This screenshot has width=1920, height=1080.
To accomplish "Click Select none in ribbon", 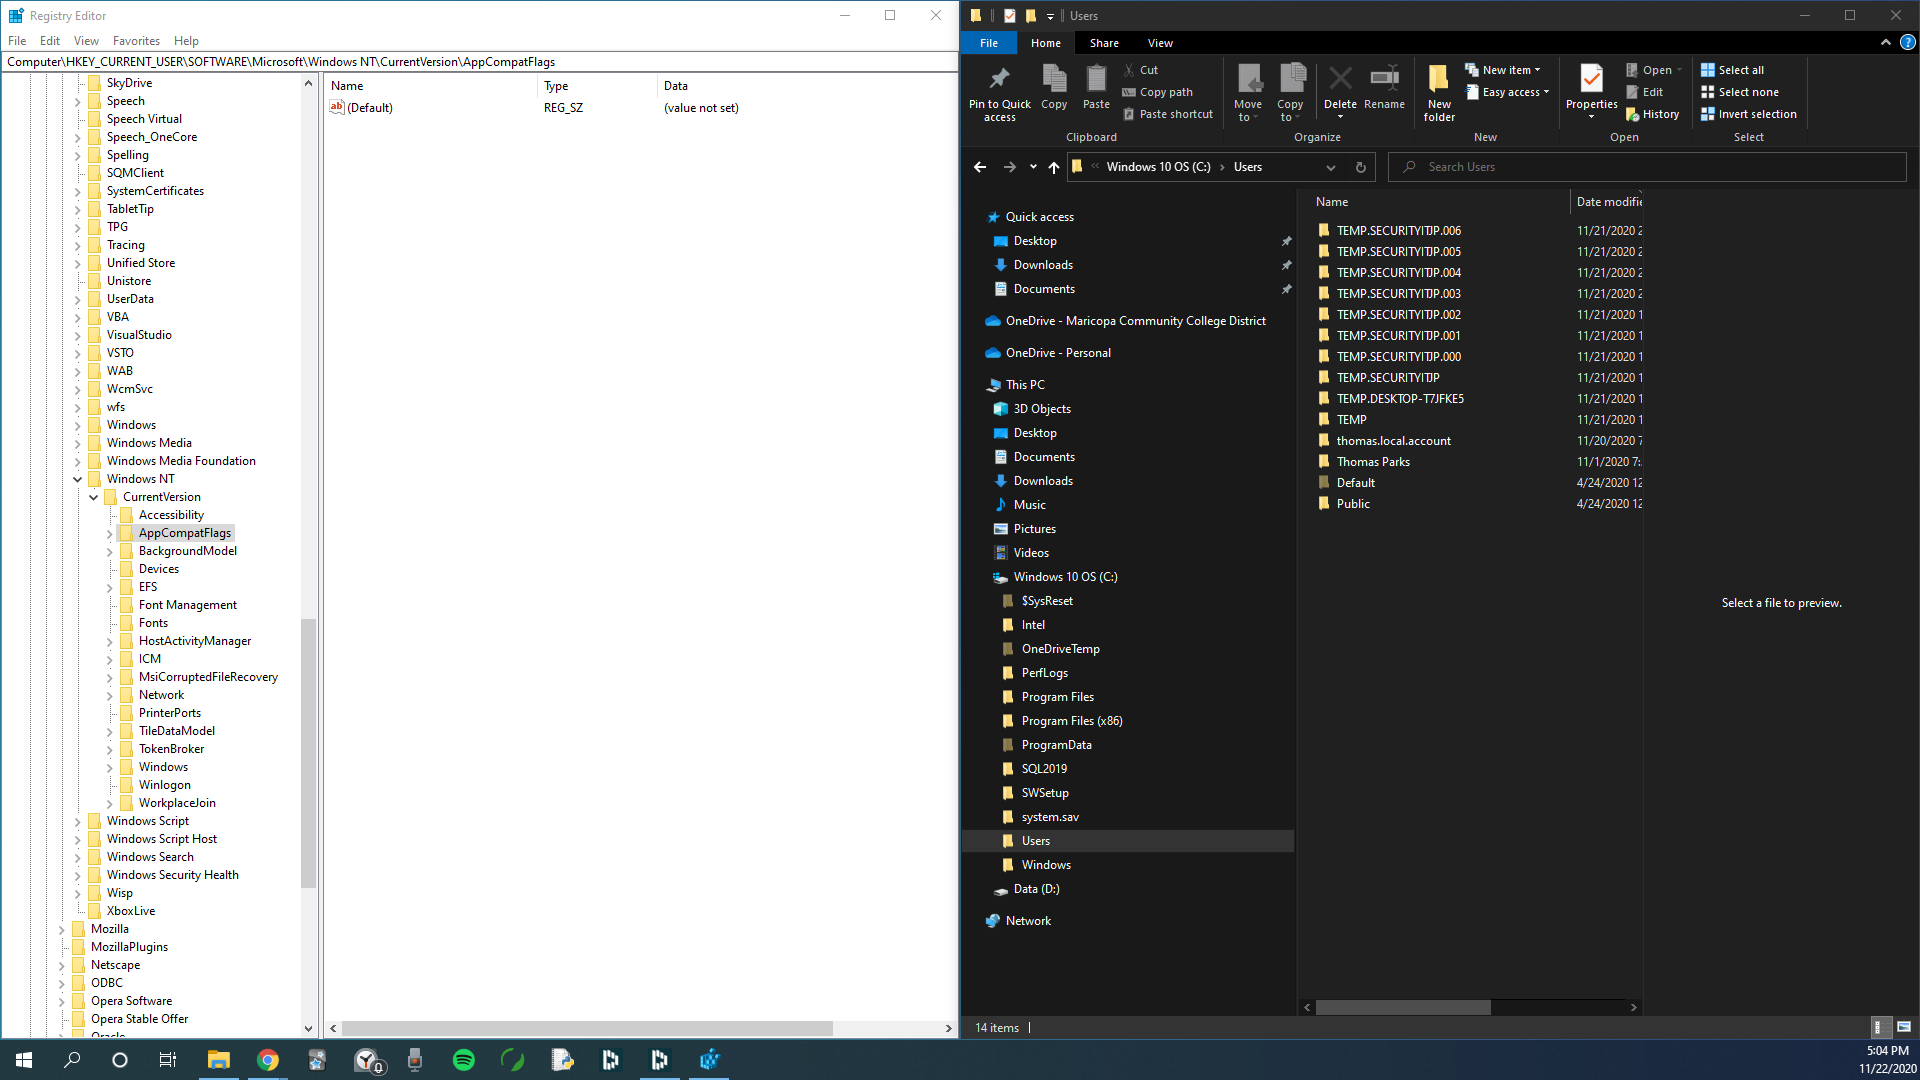I will pyautogui.click(x=1739, y=92).
